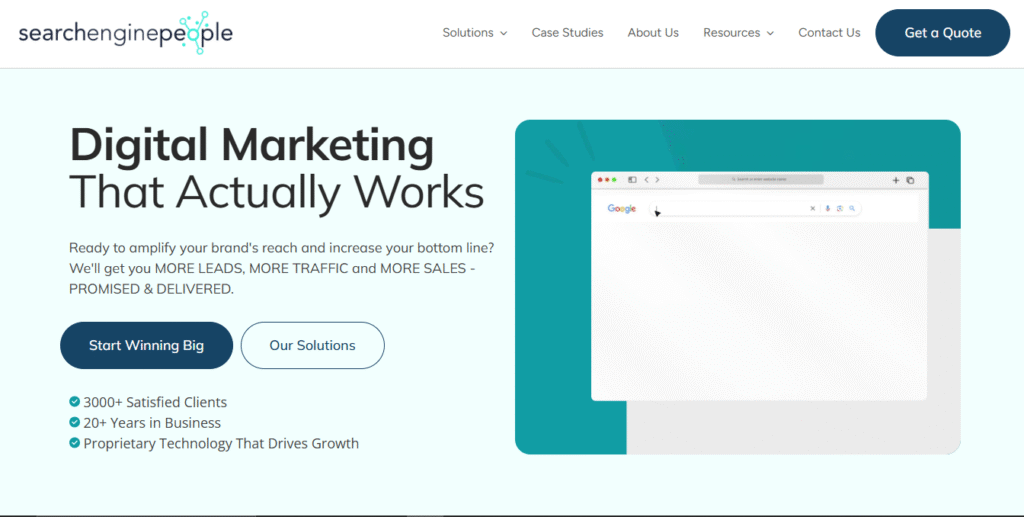This screenshot has height=517, width=1024.
Task: Open the Contact Us page
Action: point(829,33)
